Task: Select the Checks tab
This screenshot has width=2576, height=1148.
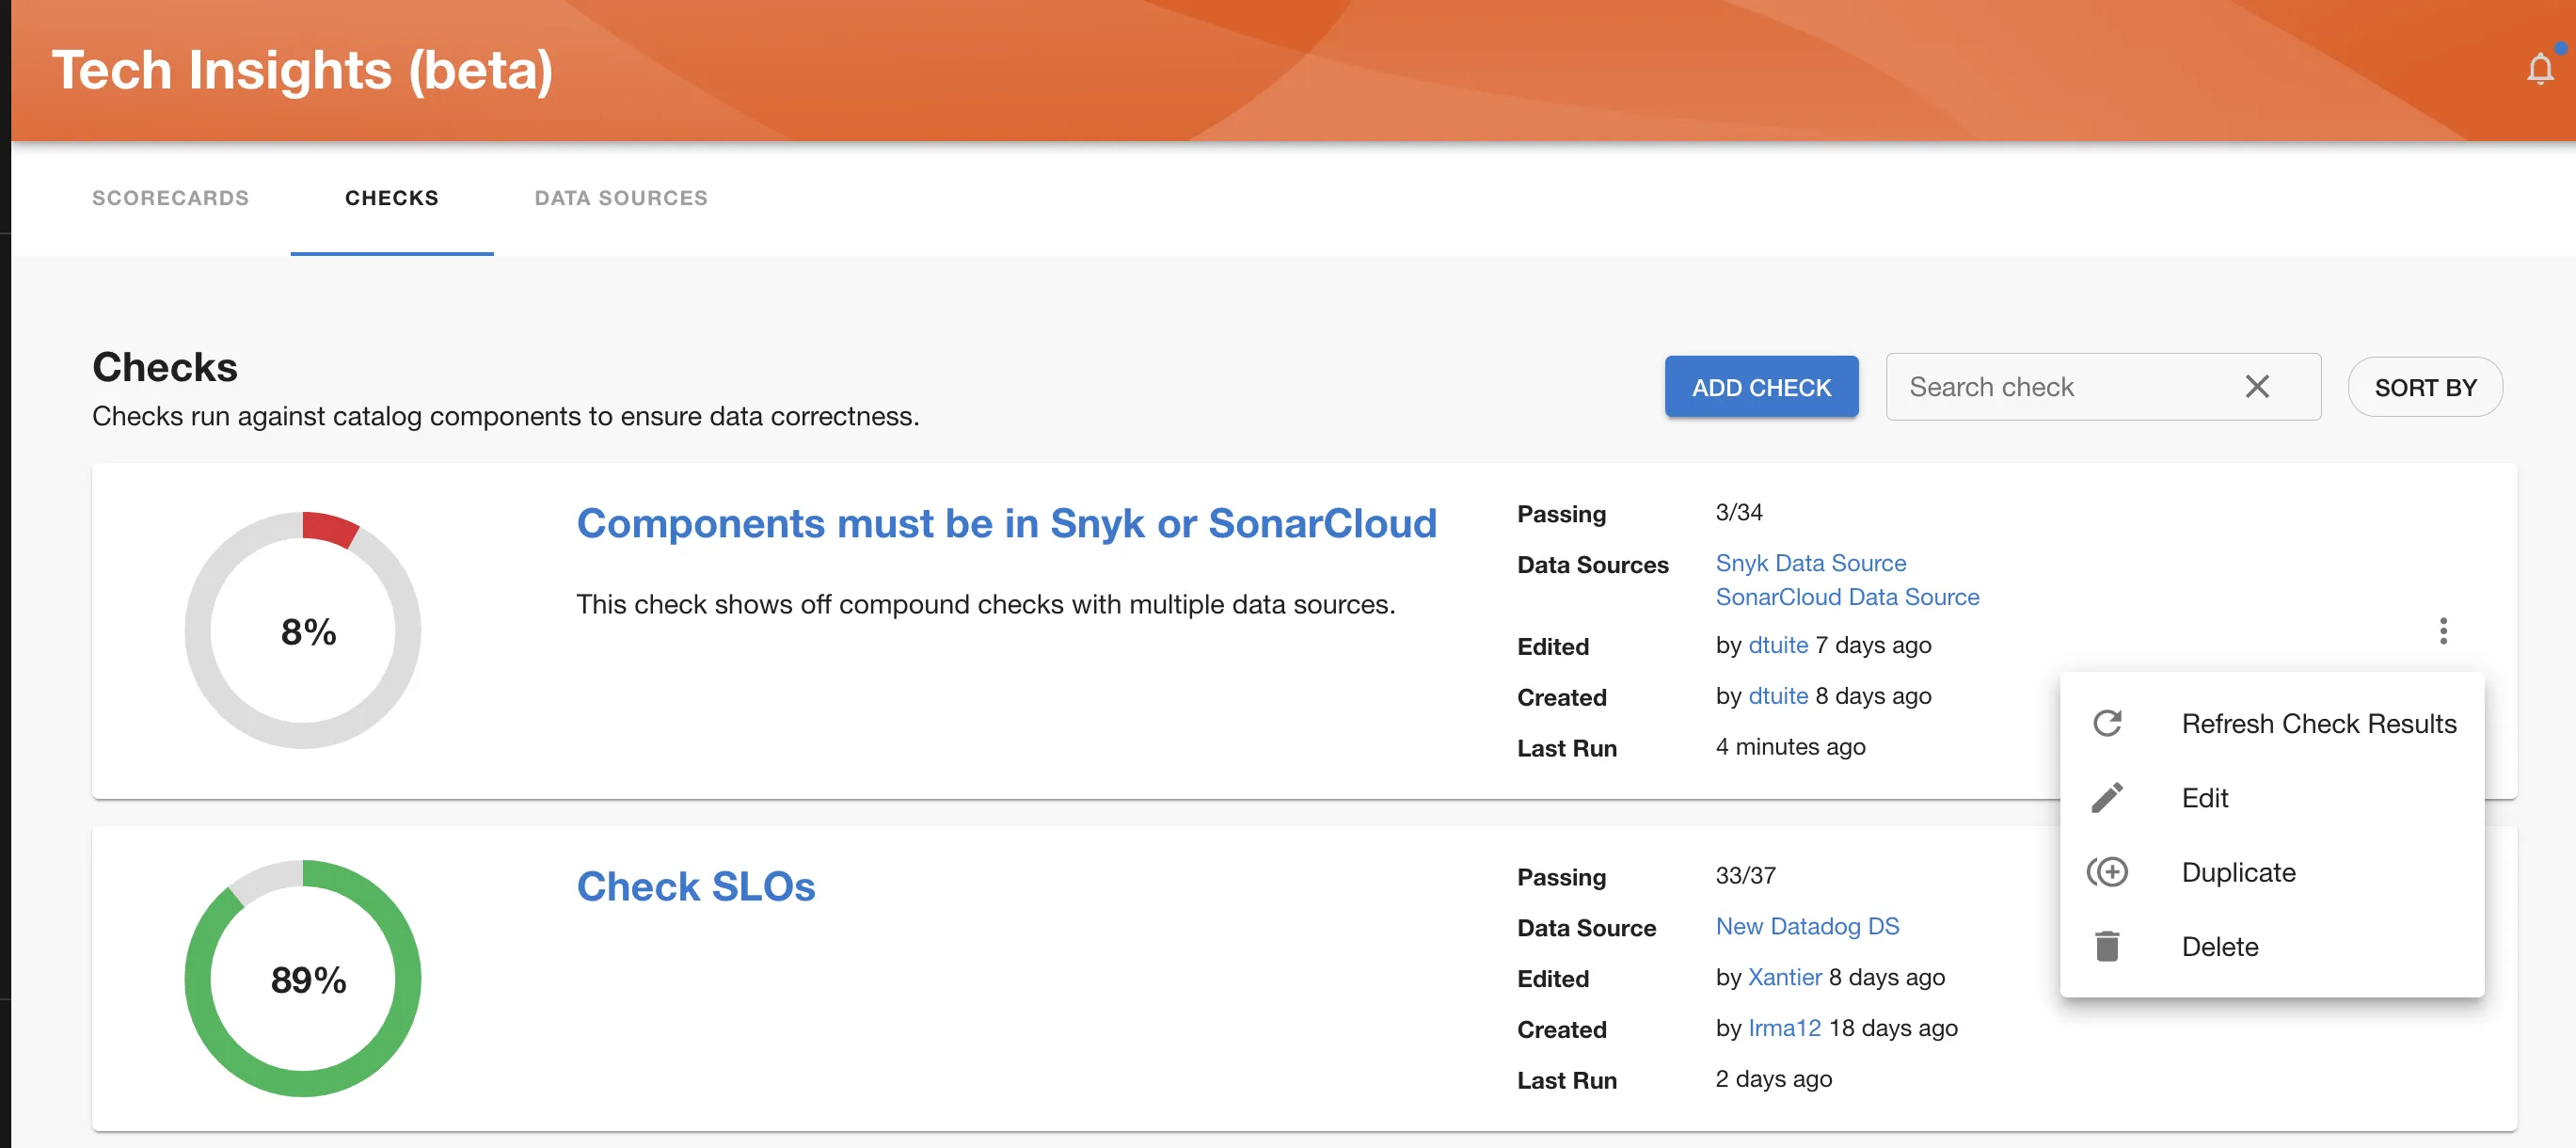Action: [391, 198]
